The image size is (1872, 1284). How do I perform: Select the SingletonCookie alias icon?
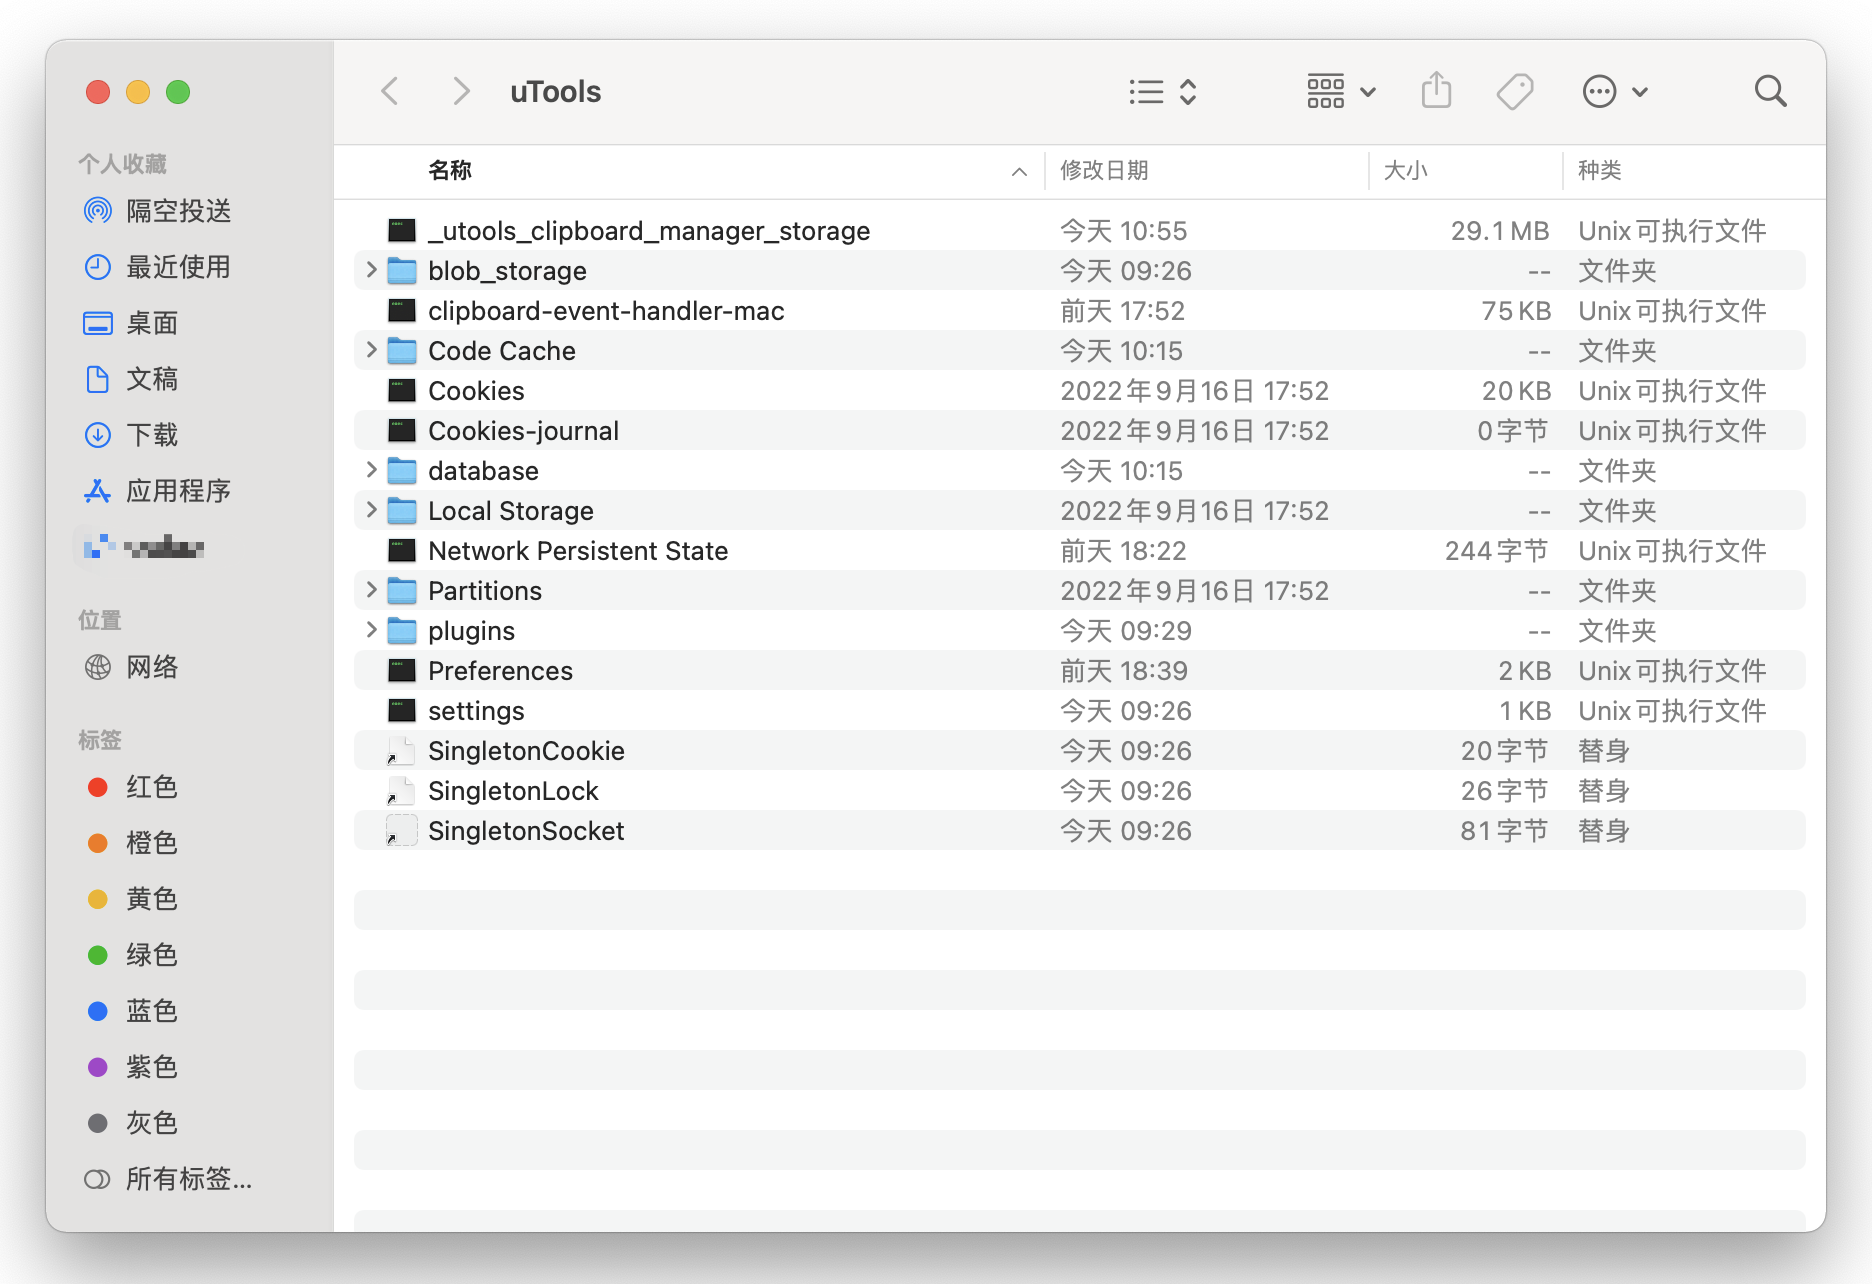(402, 751)
